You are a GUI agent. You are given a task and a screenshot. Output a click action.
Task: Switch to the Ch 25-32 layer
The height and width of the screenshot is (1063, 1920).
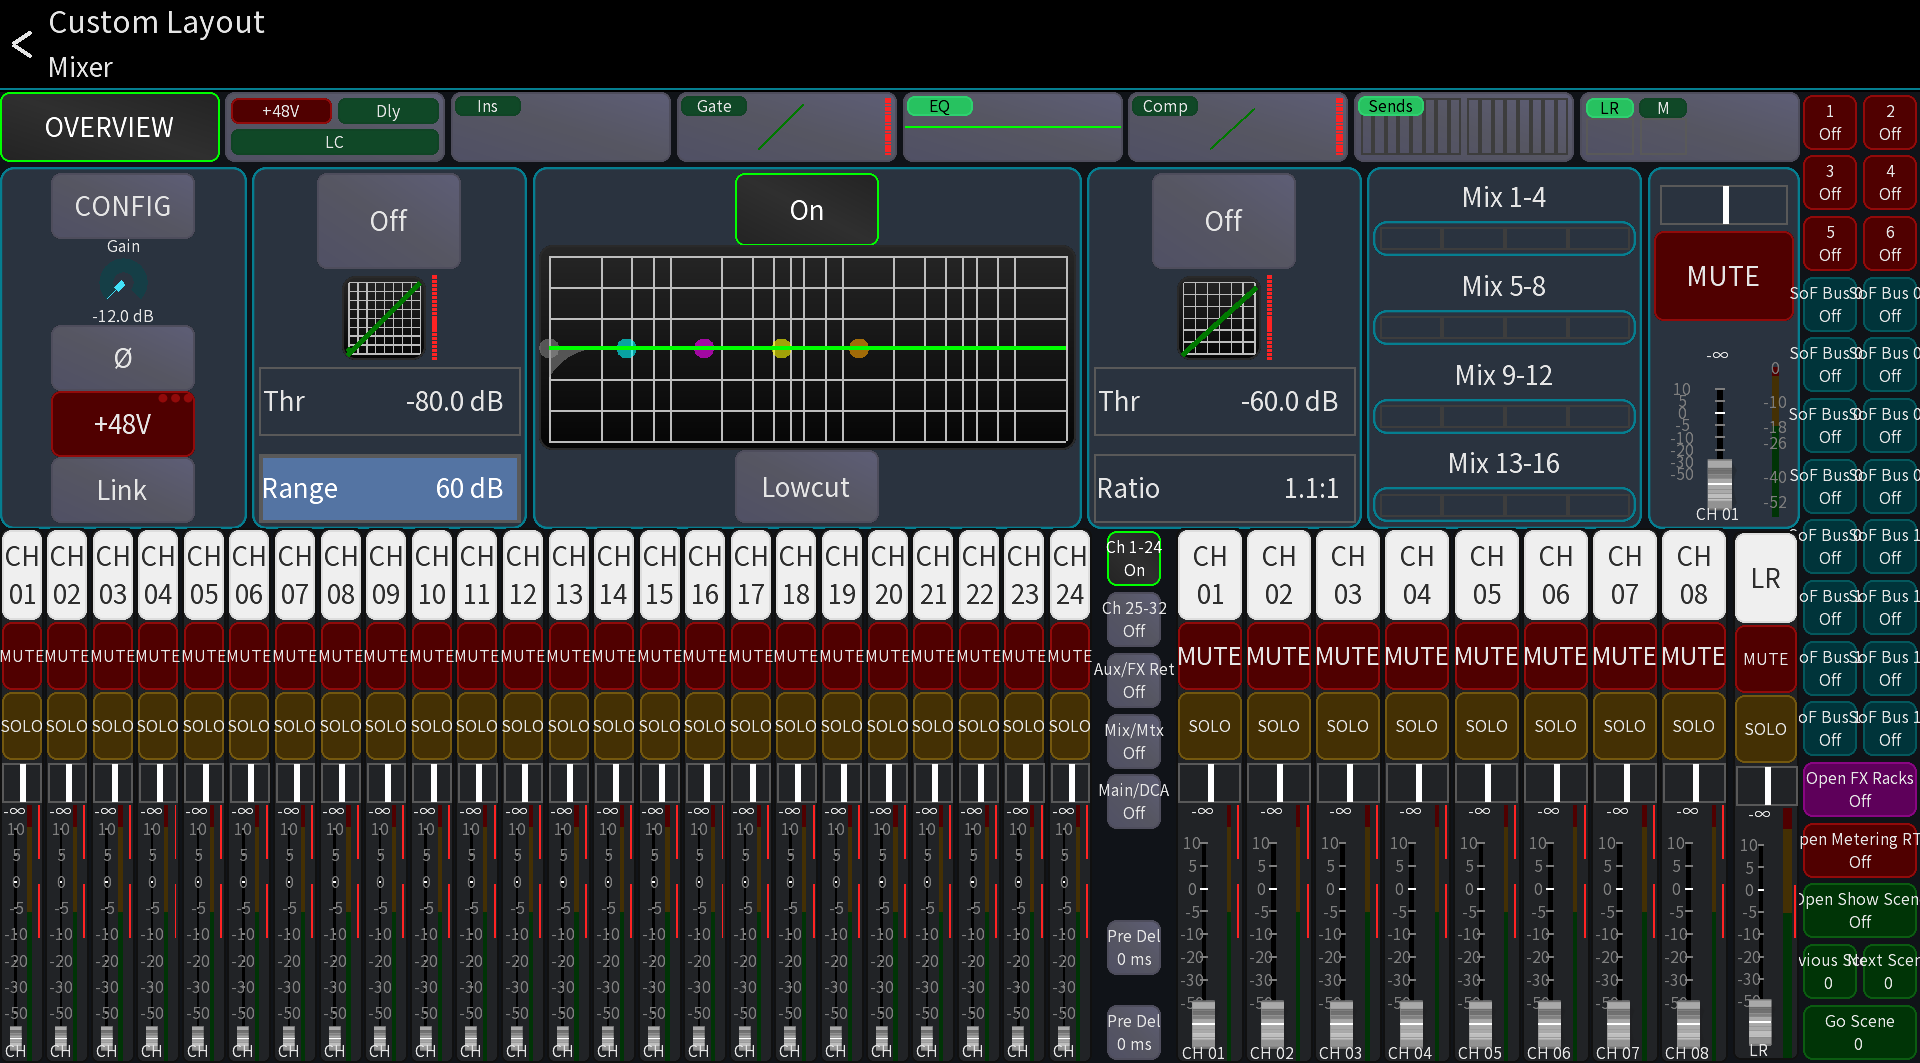click(1132, 619)
